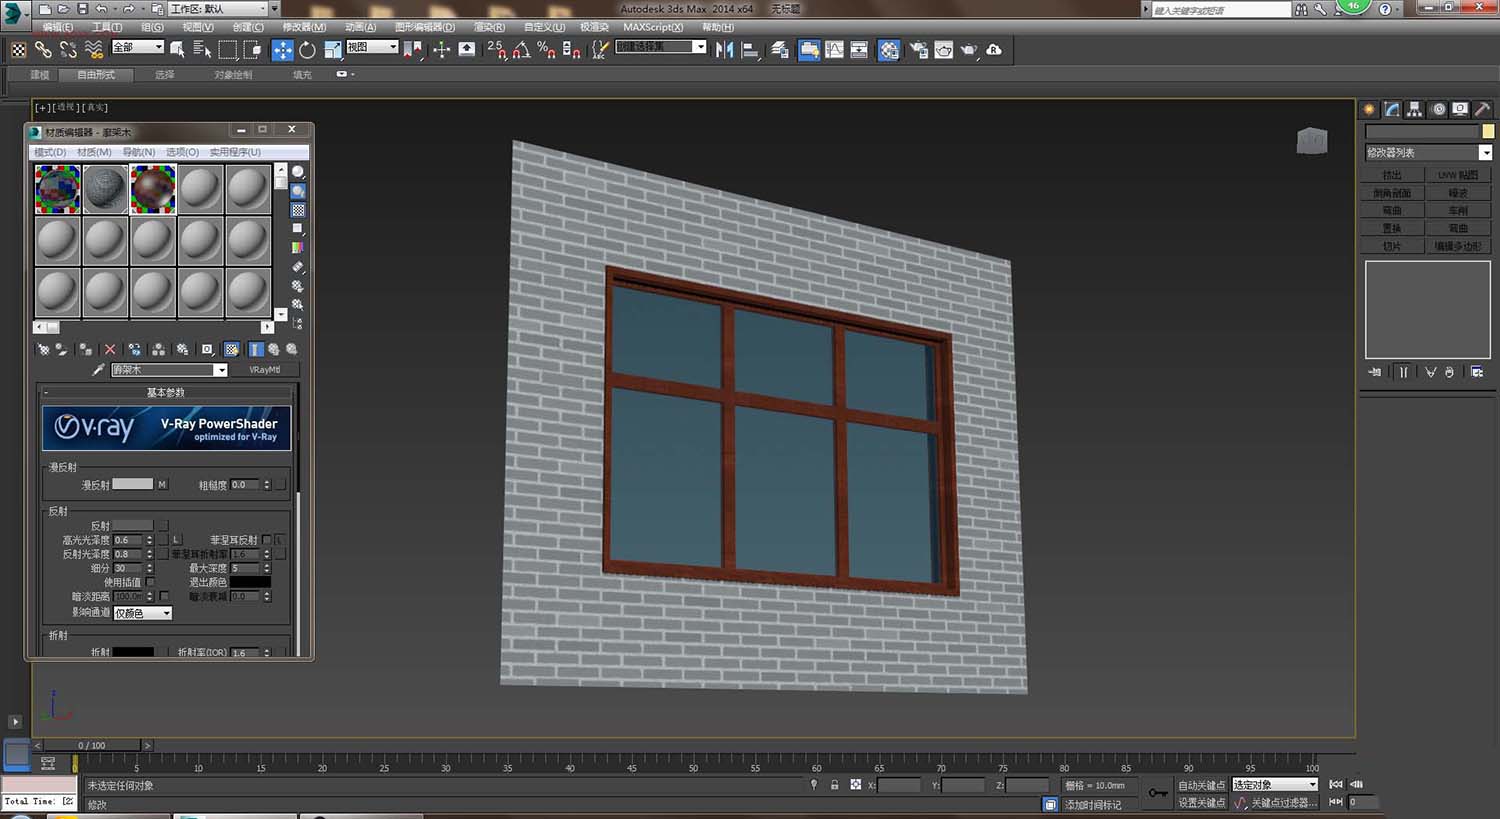
Task: Enable the 菲涅耳反射 checkbox
Action: pos(267,540)
